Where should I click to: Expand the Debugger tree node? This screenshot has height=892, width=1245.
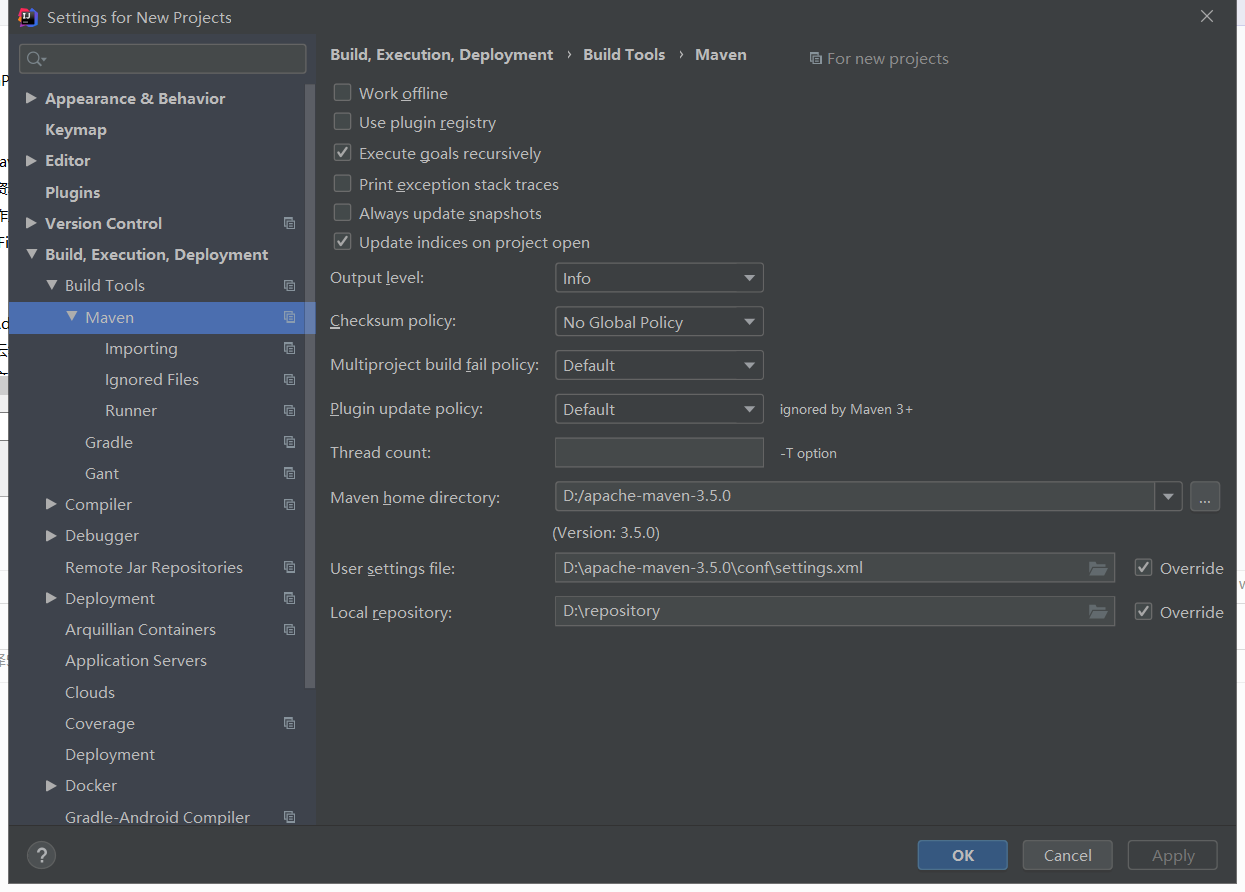51,535
